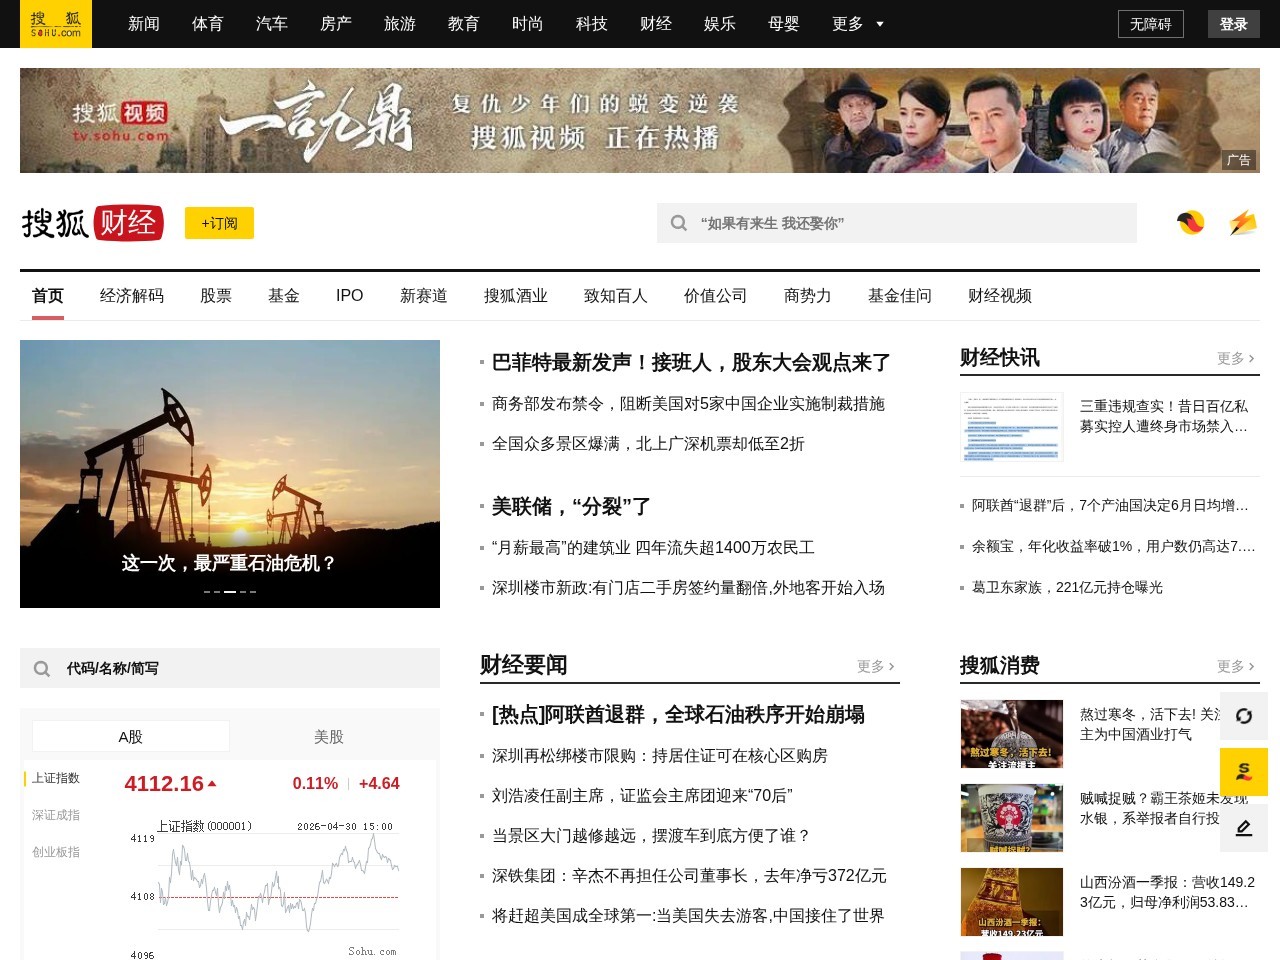Open the 搜狐财经 logo
The width and height of the screenshot is (1280, 960).
93,223
